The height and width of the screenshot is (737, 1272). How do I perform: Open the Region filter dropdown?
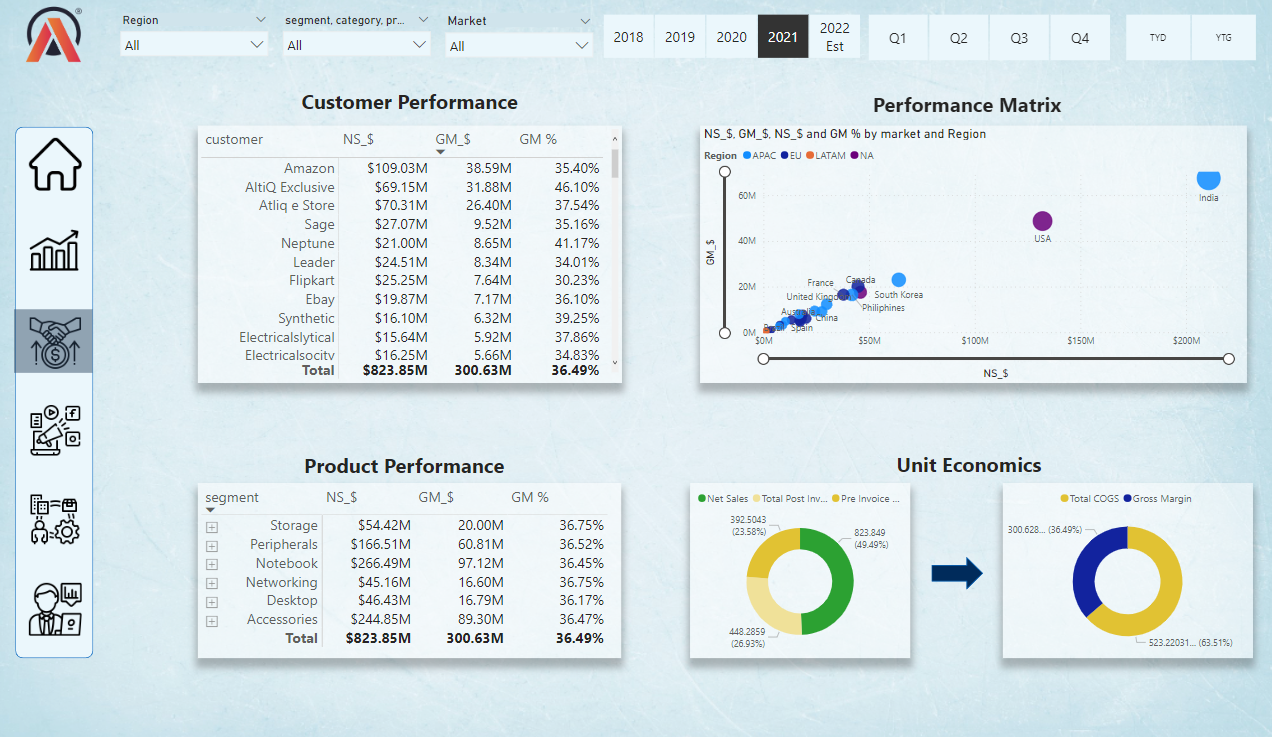[259, 44]
